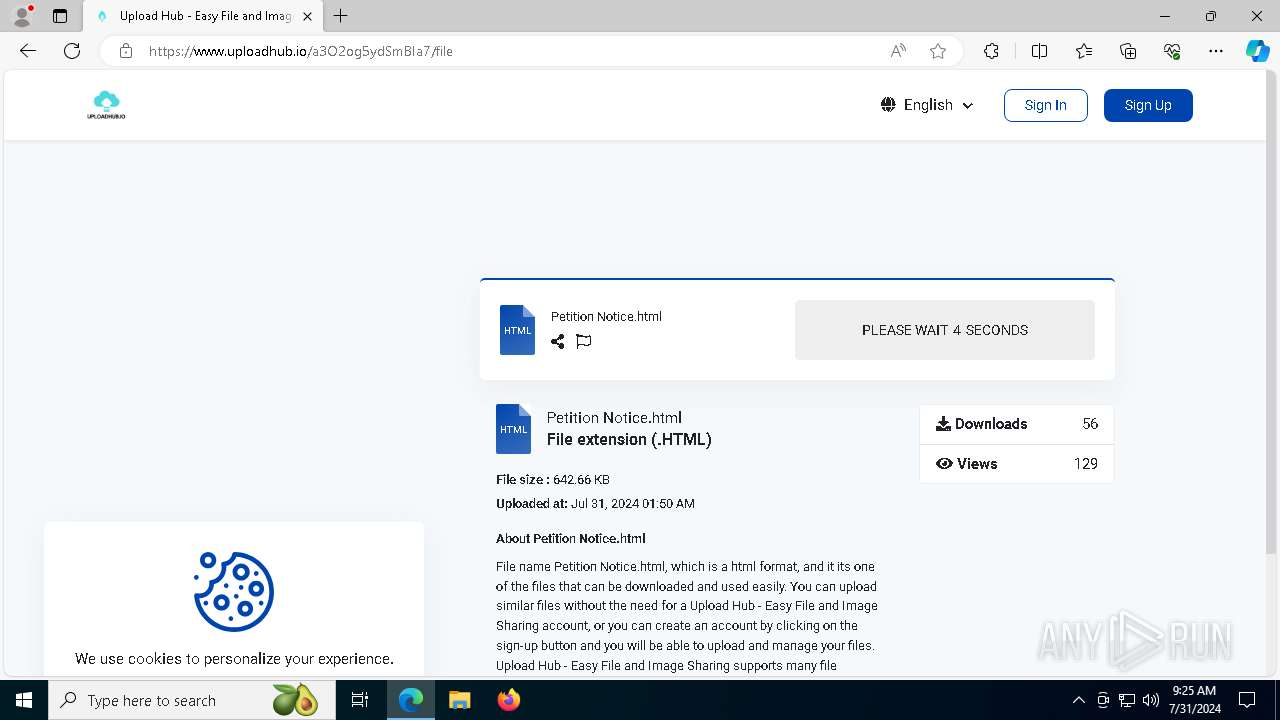The height and width of the screenshot is (720, 1280).
Task: Click the Read aloud icon in the address bar
Action: pos(898,51)
